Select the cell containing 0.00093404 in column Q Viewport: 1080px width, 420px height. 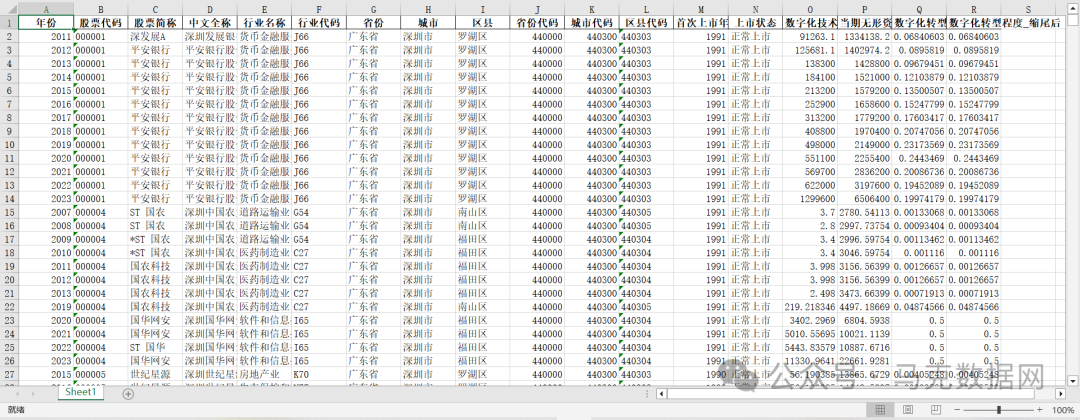click(919, 226)
